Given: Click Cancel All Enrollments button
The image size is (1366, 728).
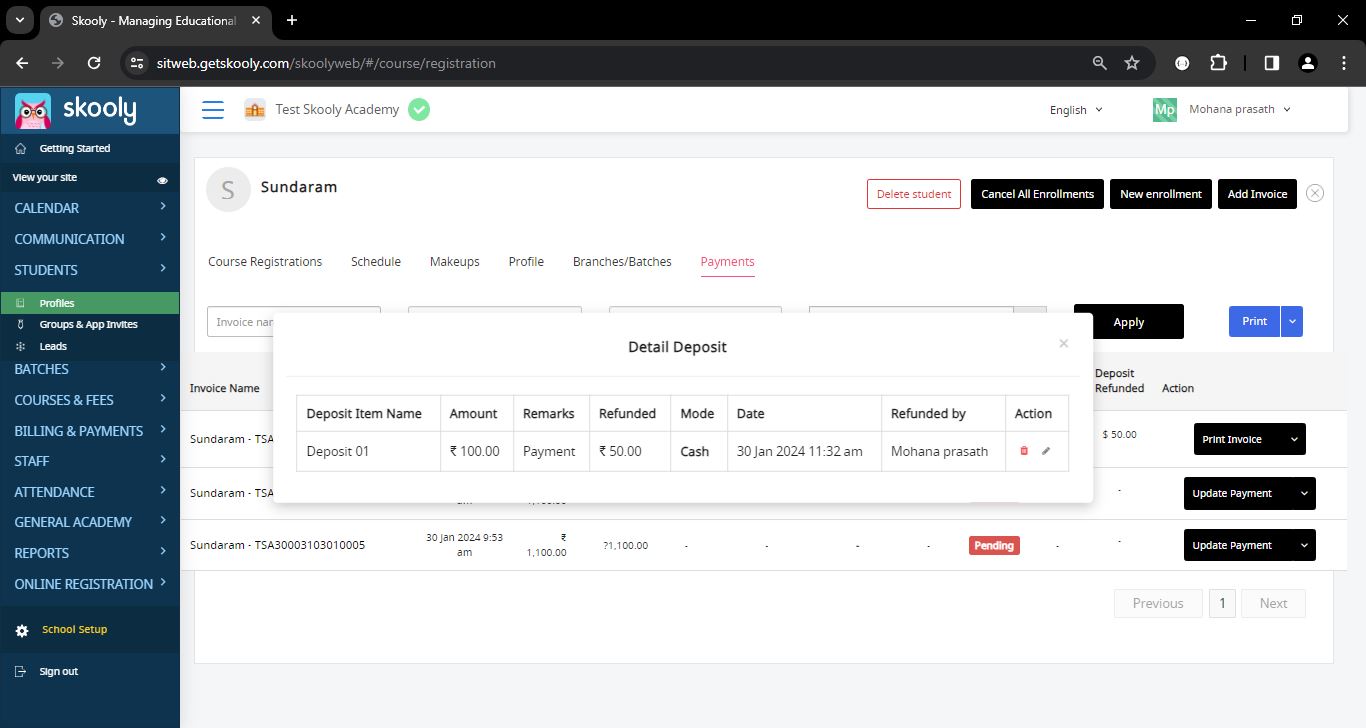Looking at the screenshot, I should pos(1037,194).
